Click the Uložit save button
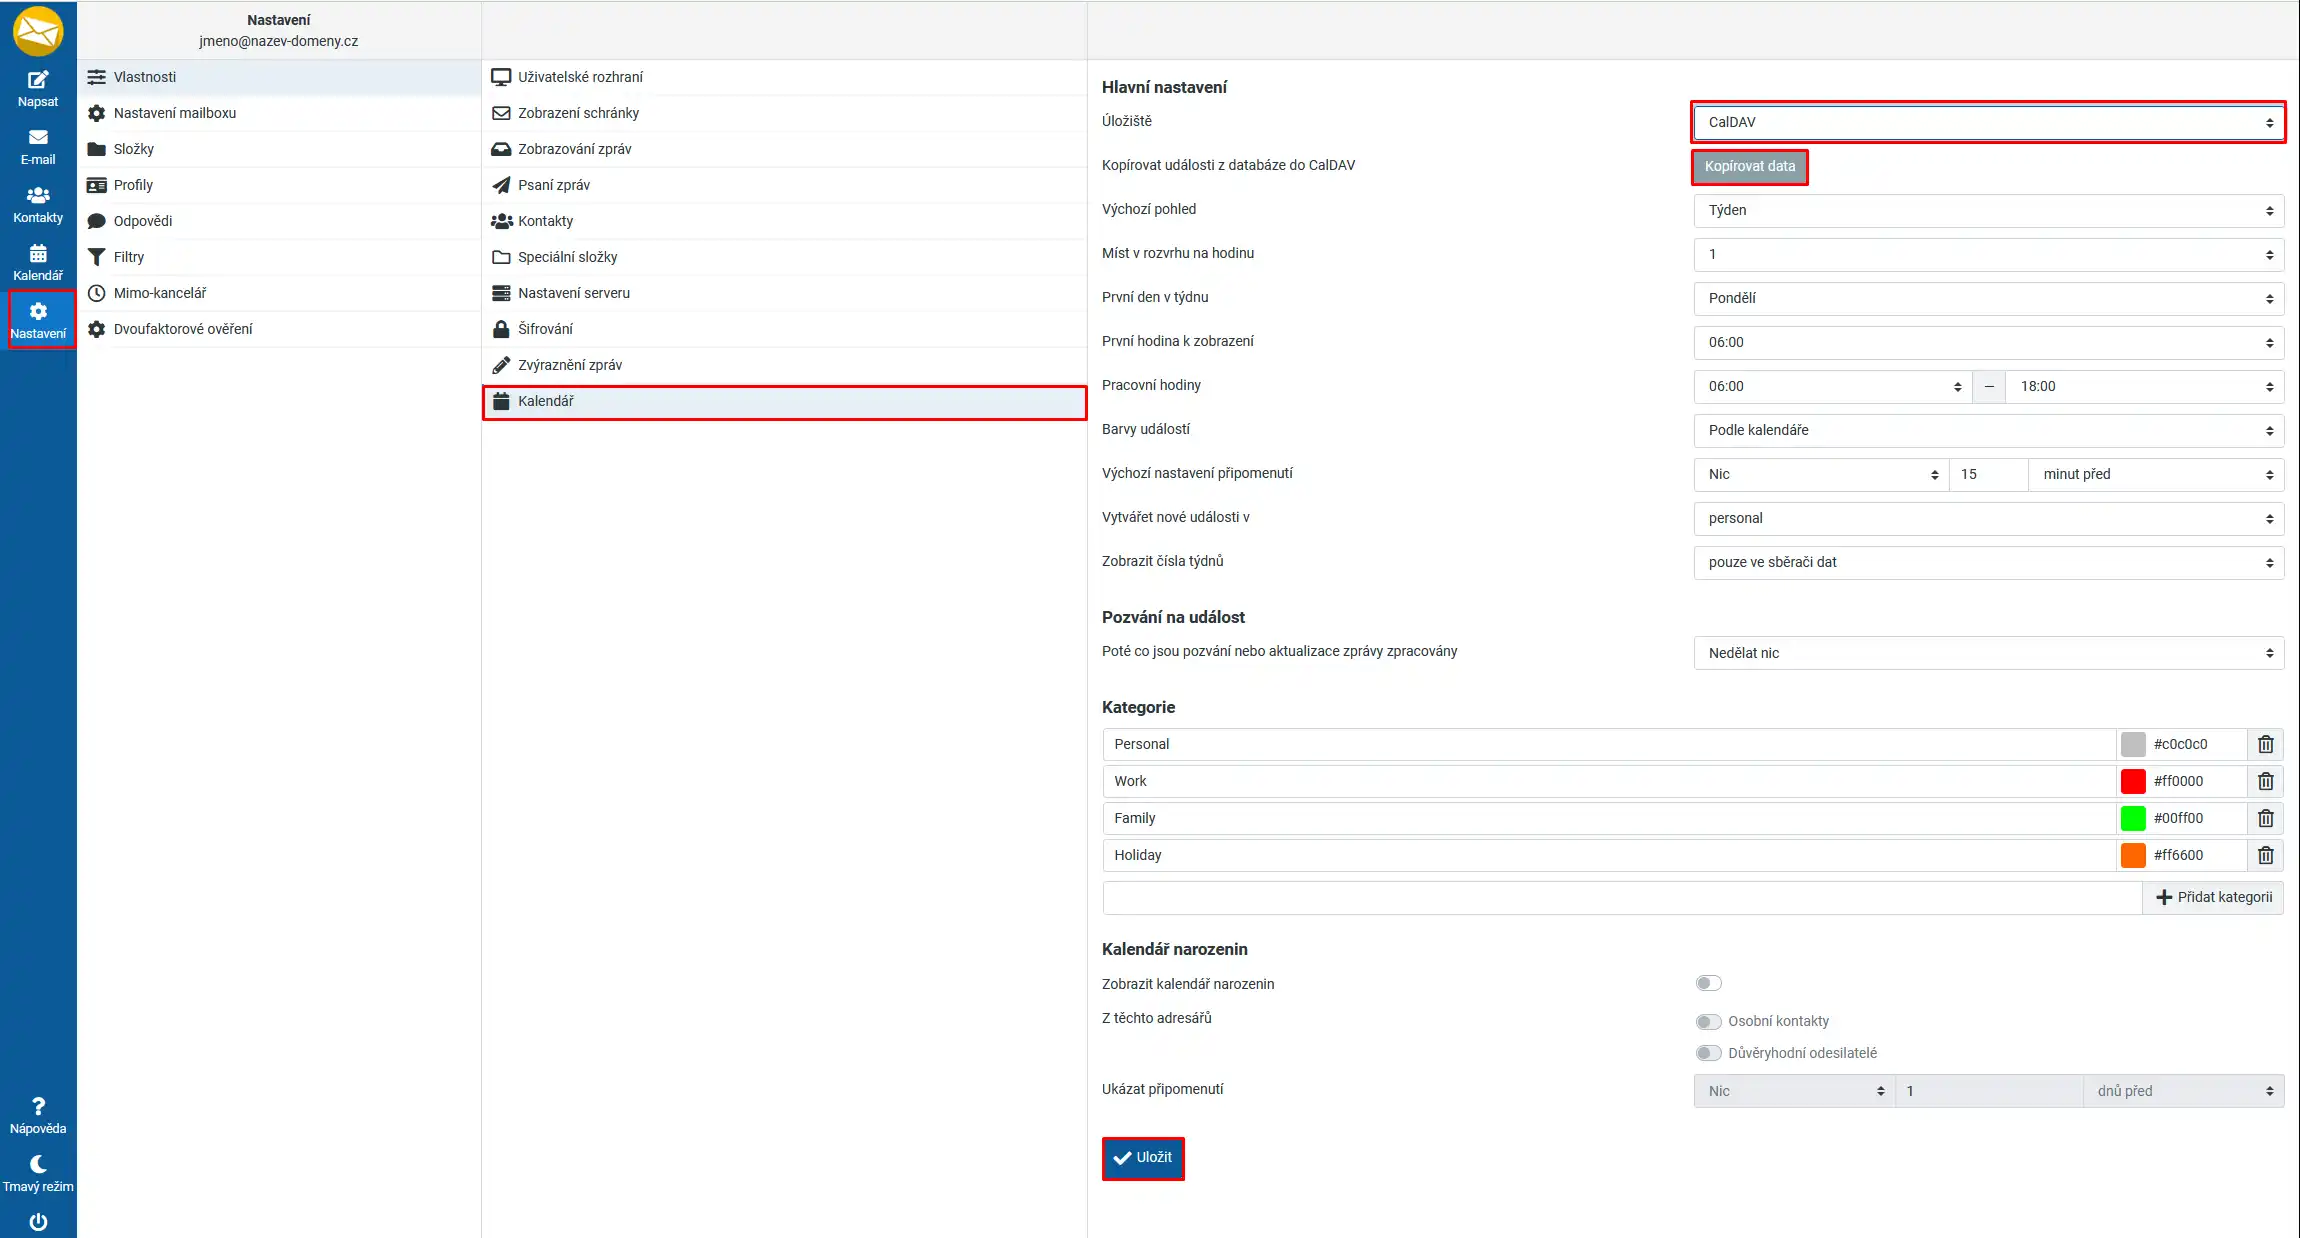Viewport: 2300px width, 1238px height. click(x=1143, y=1158)
